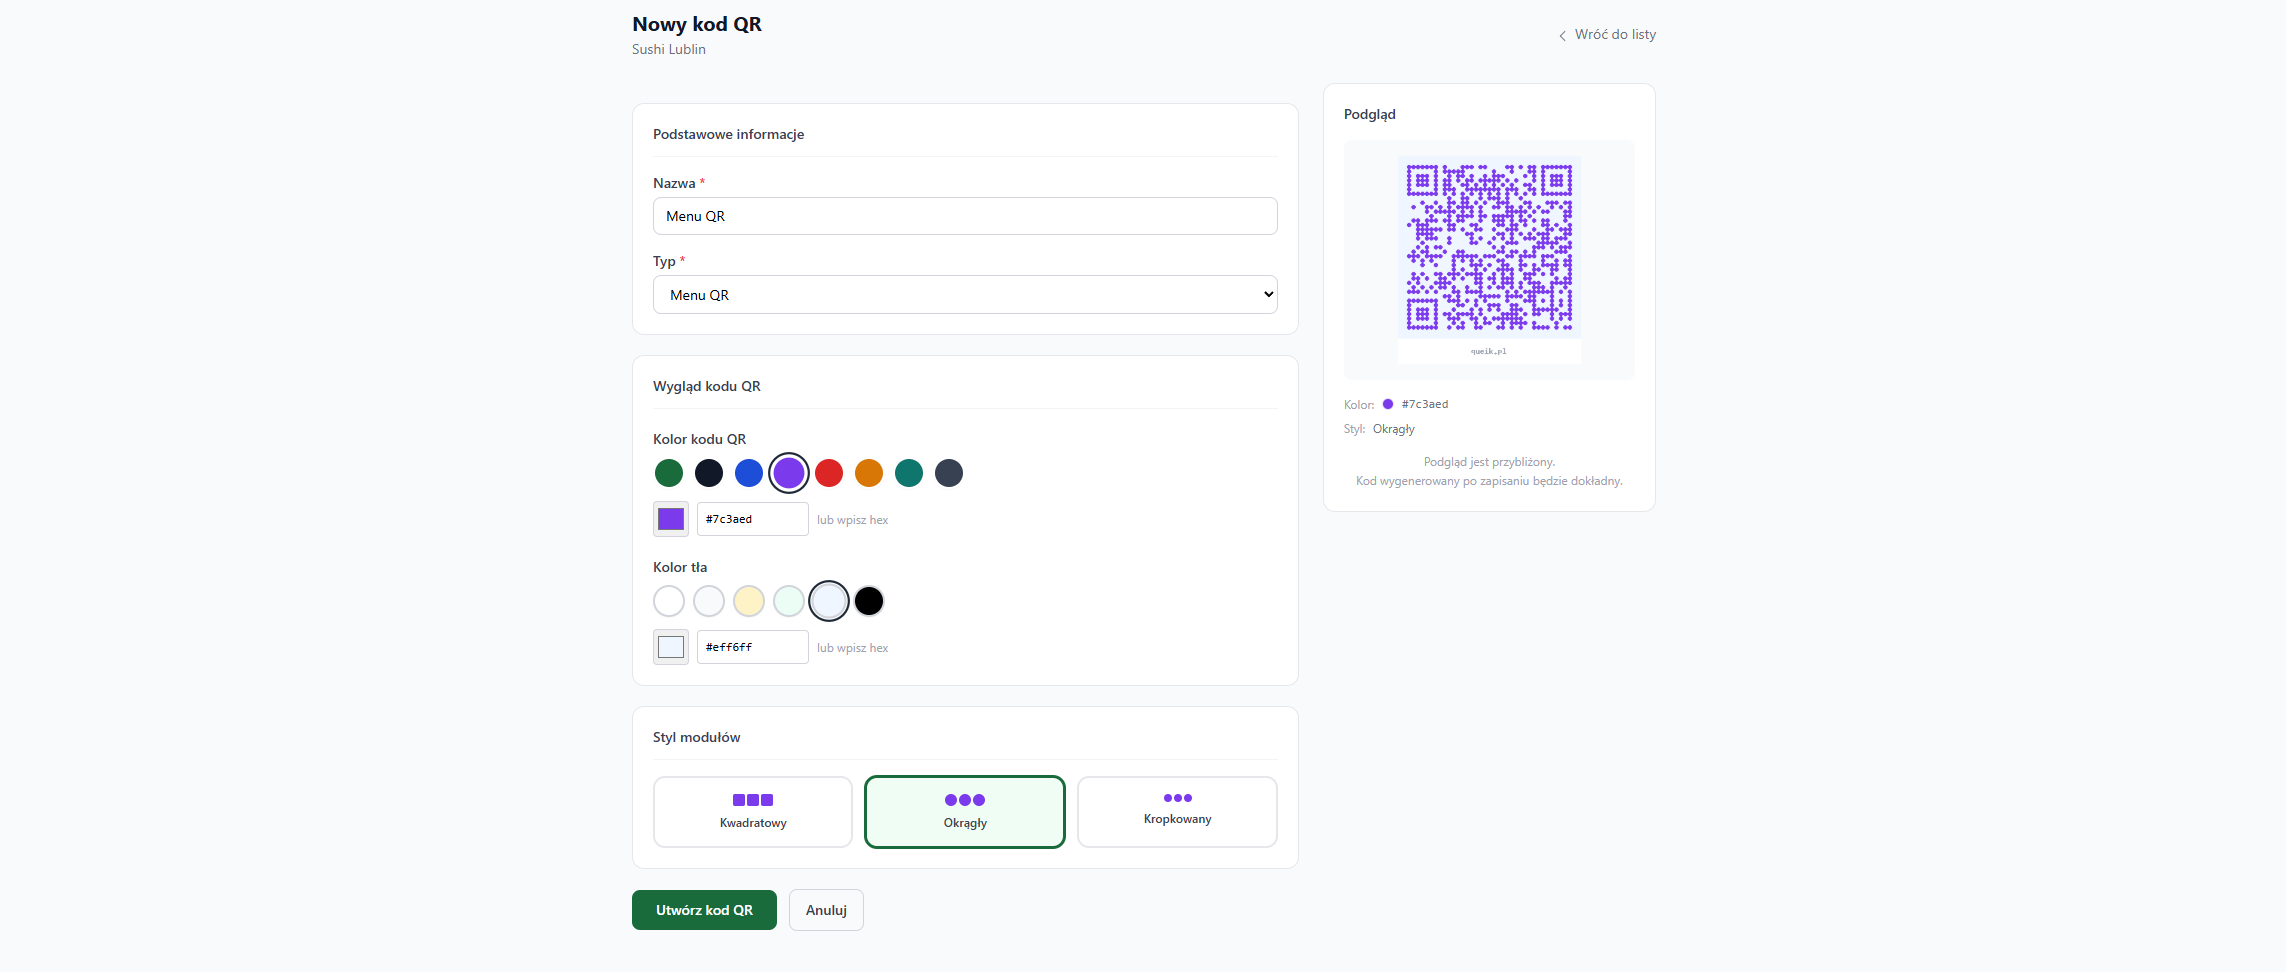
Task: Select the Kwadratowy module style
Action: point(753,812)
